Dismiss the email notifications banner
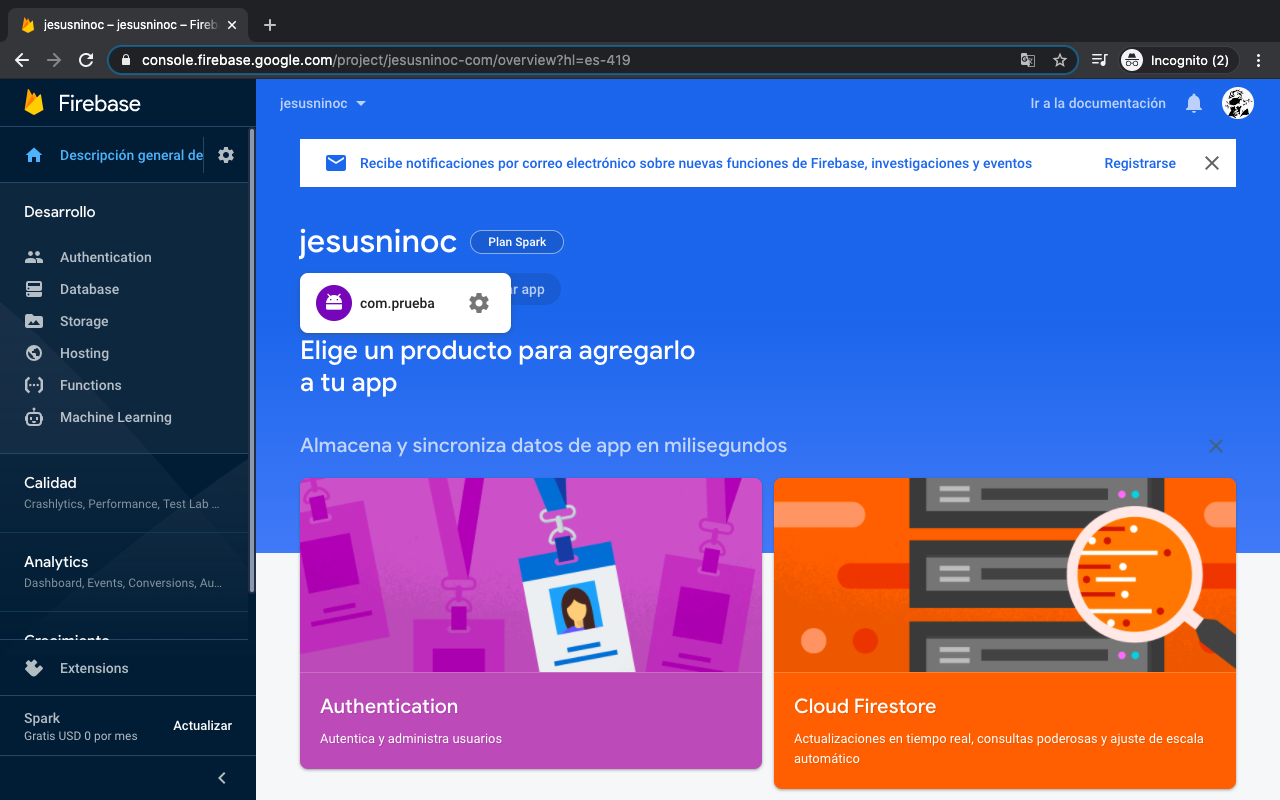Screen dimensions: 1280x800 (1212, 163)
